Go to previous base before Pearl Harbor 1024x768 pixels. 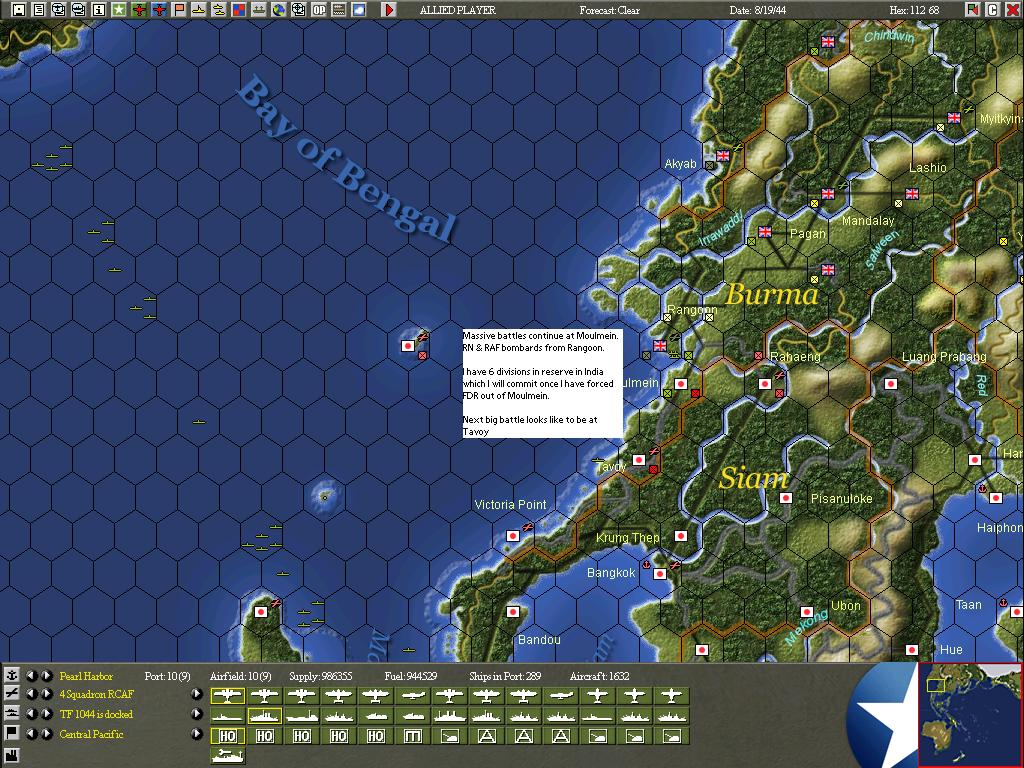31,675
